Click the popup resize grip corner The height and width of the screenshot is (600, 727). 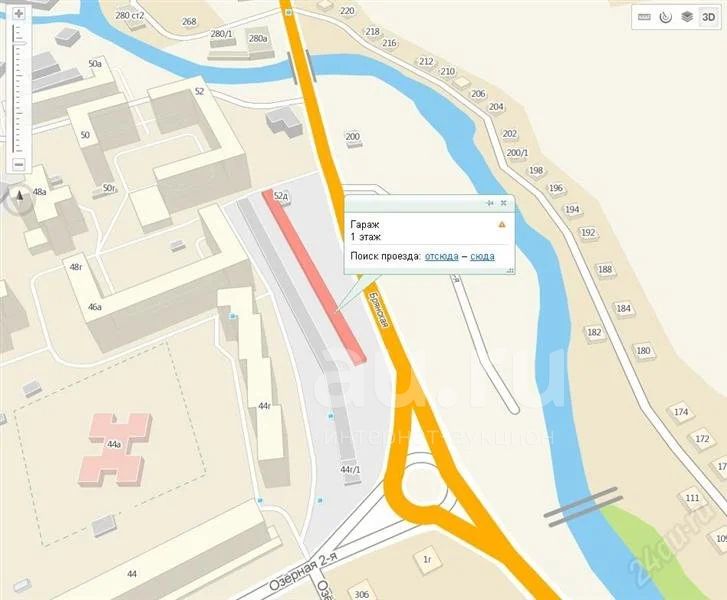coord(510,270)
